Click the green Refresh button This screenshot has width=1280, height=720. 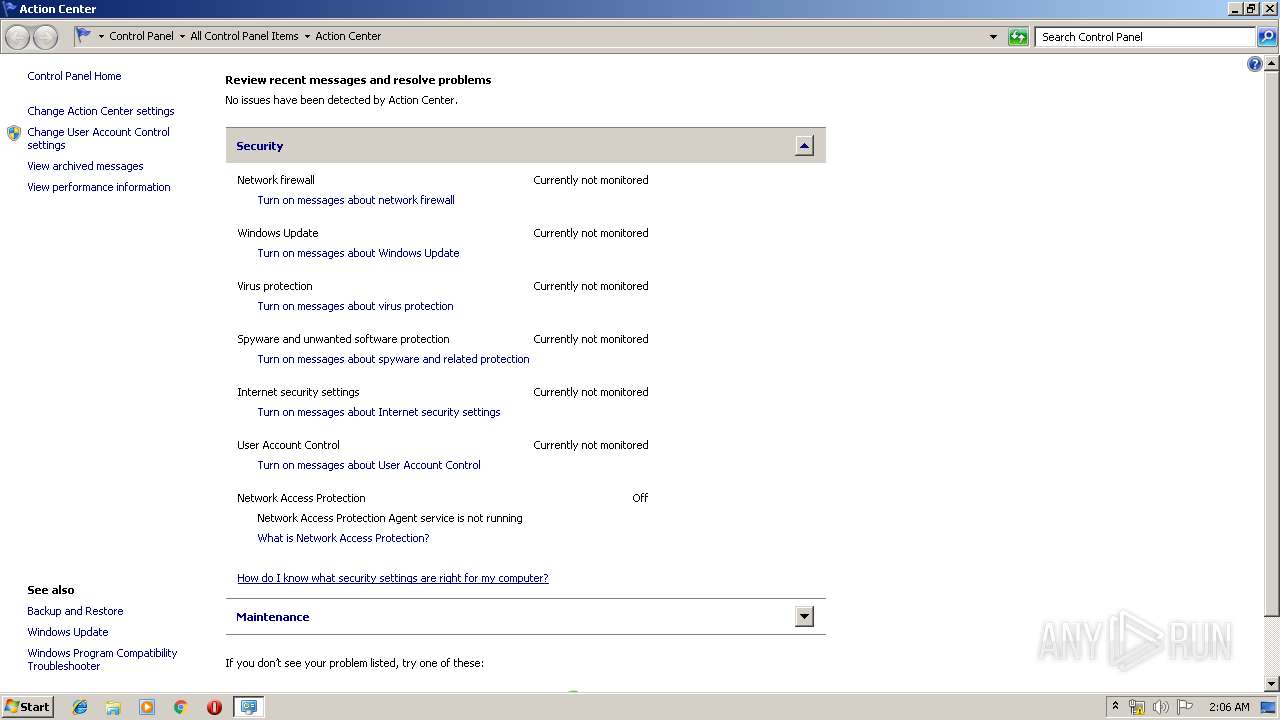pos(1018,37)
